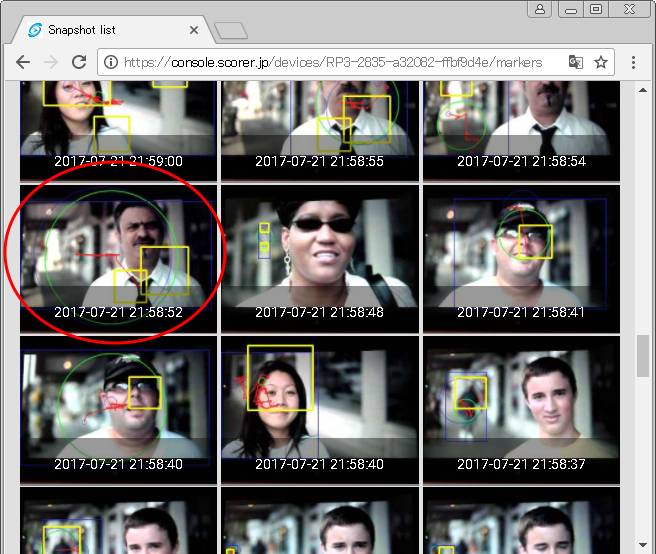The height and width of the screenshot is (554, 656).
Task: Close the Snapshot list tab
Action: click(194, 30)
